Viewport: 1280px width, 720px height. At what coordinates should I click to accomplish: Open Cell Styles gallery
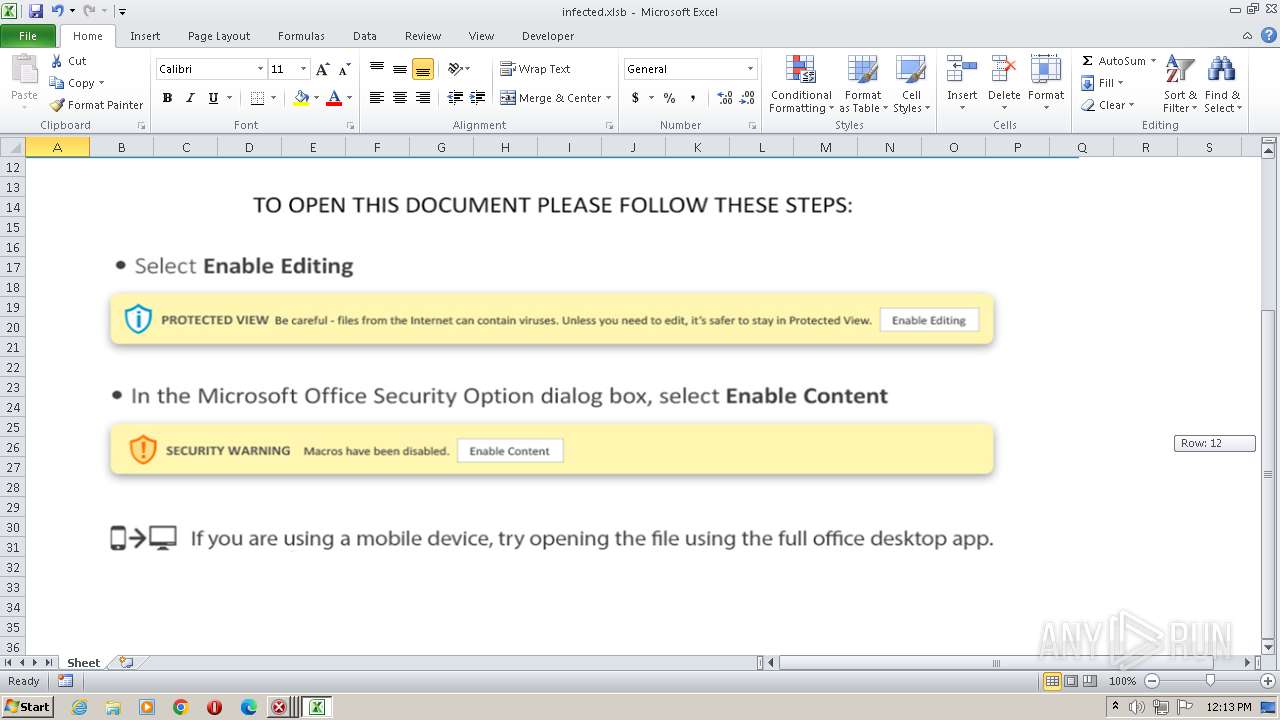pos(911,84)
